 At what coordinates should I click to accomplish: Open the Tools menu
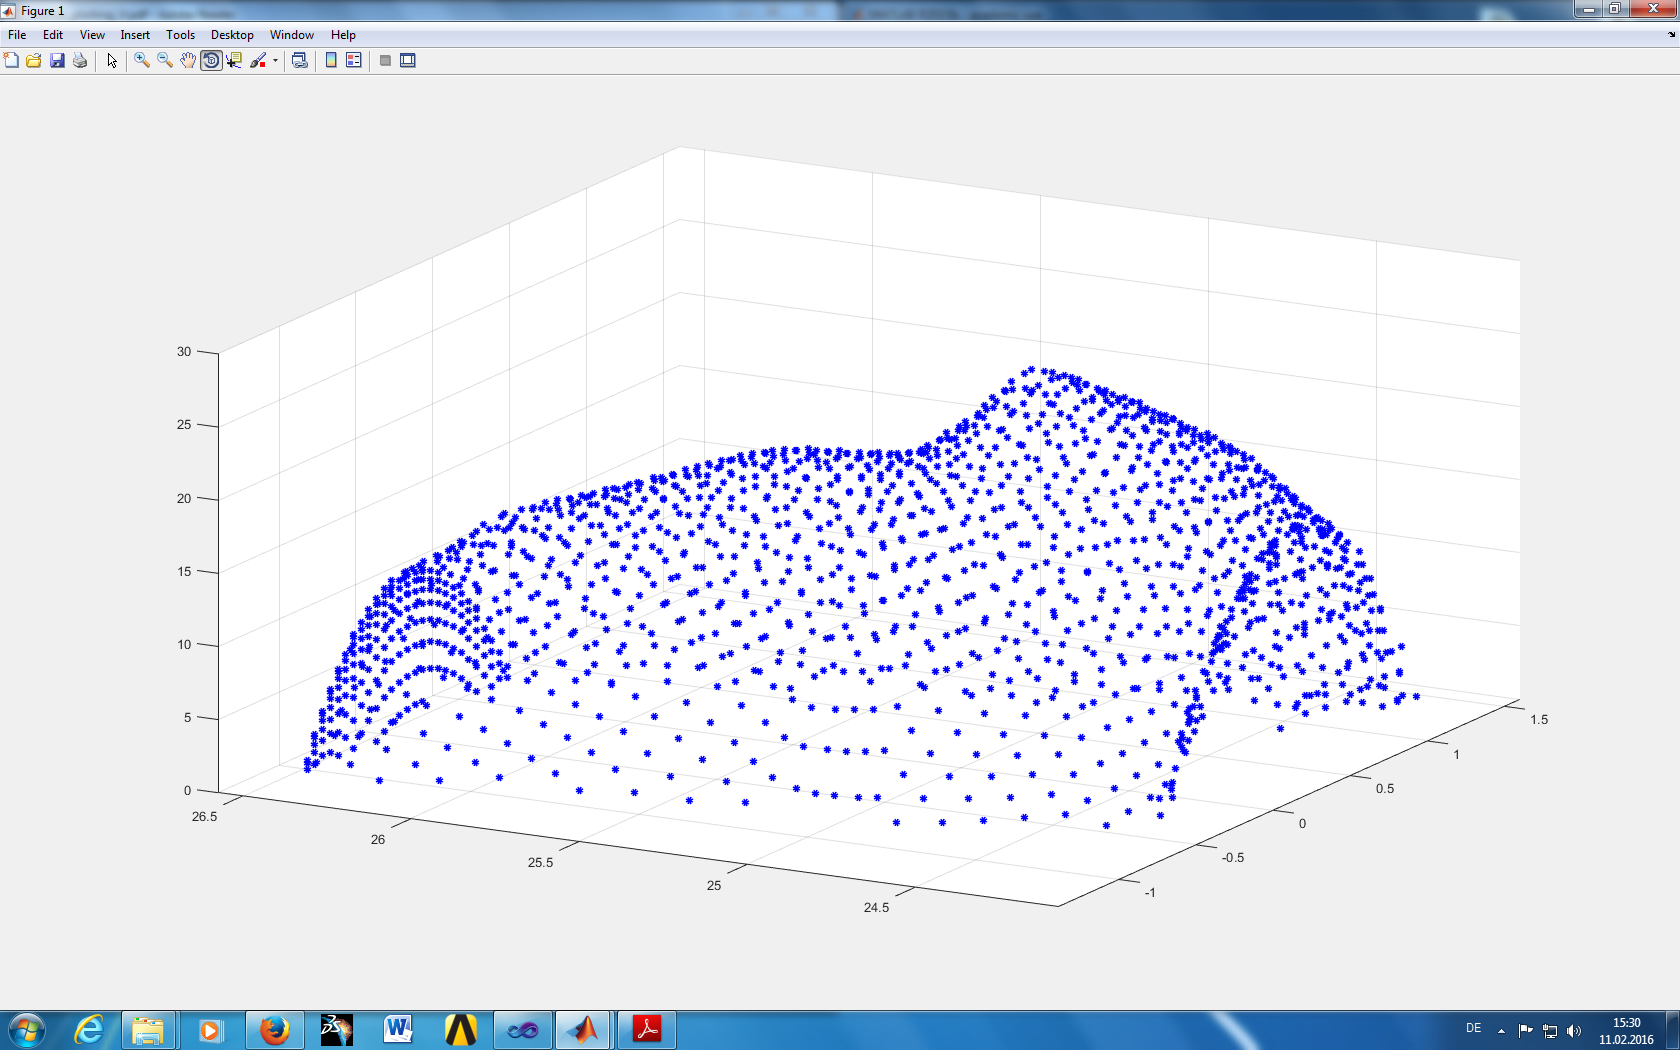[x=180, y=35]
